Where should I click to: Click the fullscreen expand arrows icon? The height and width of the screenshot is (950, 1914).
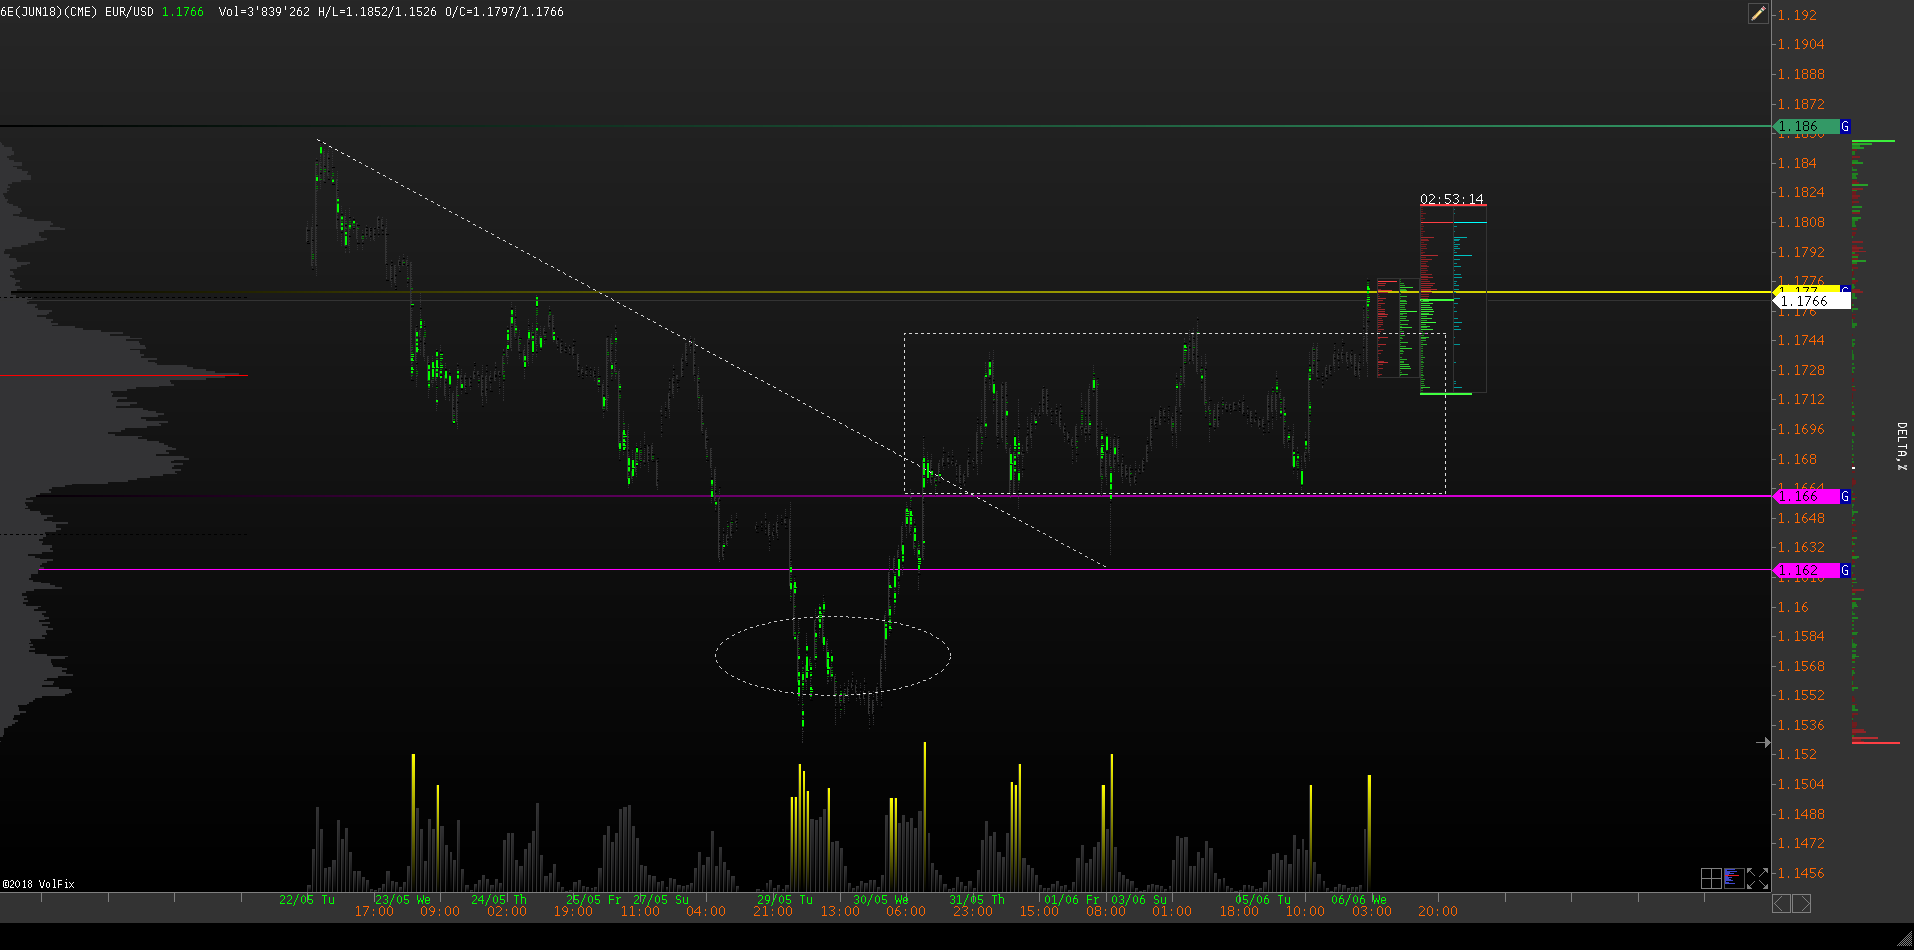coord(1757,878)
